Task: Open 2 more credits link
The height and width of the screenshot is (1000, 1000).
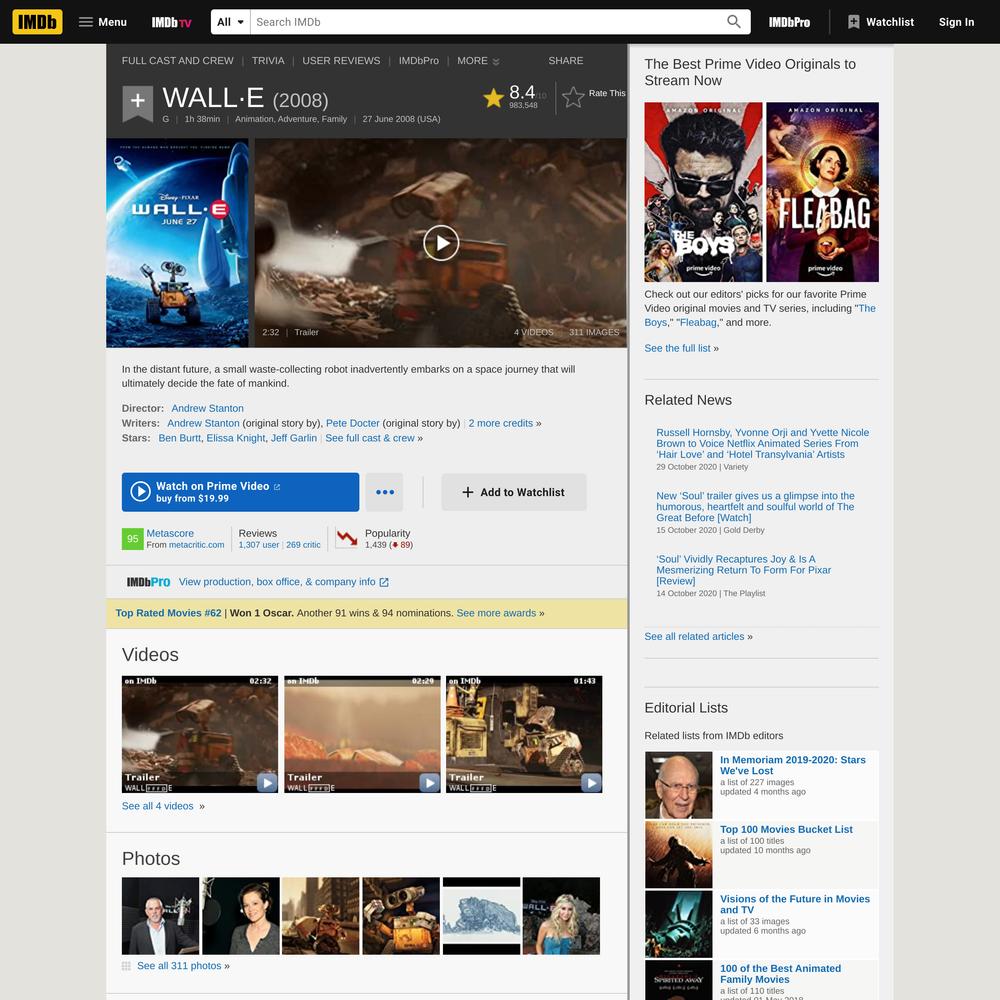Action: pyautogui.click(x=501, y=423)
